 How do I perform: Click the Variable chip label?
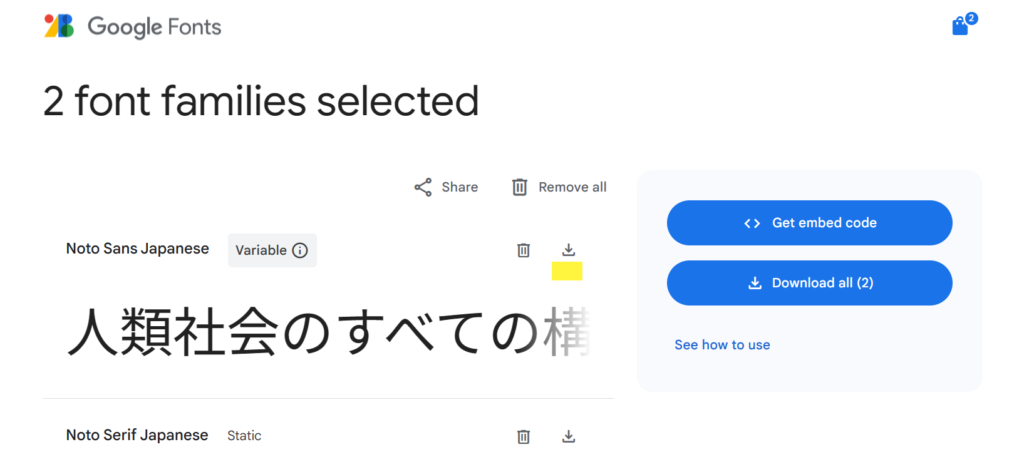(x=261, y=250)
